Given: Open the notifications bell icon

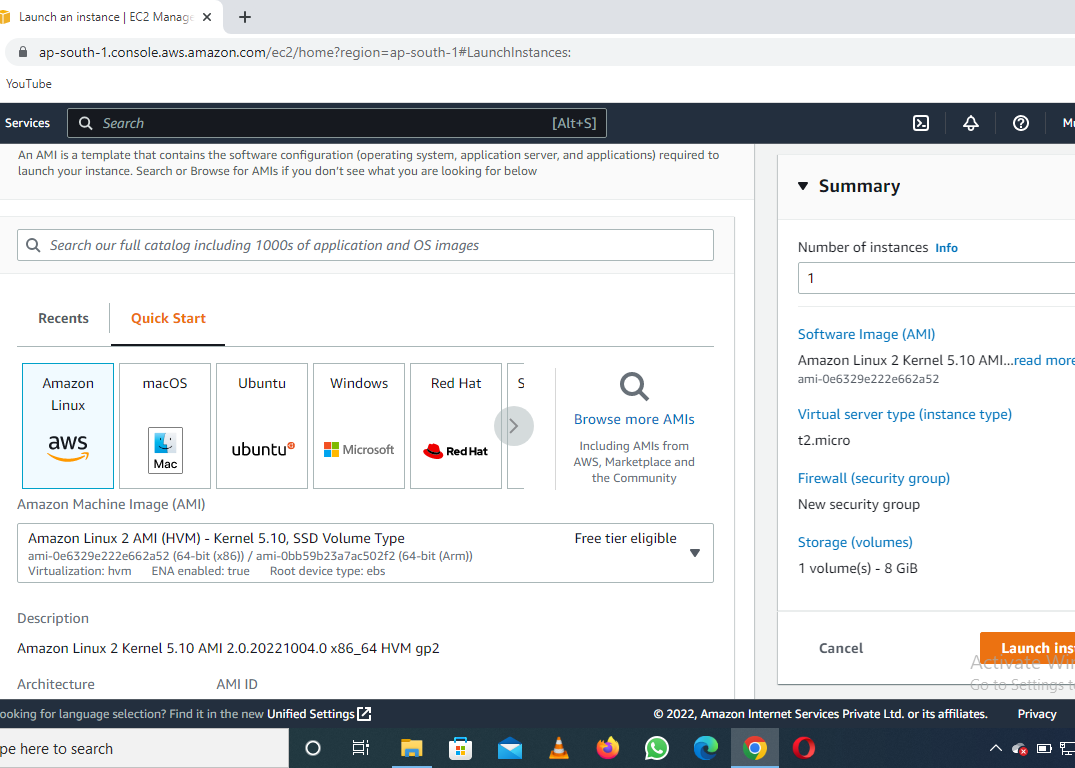Looking at the screenshot, I should [971, 123].
